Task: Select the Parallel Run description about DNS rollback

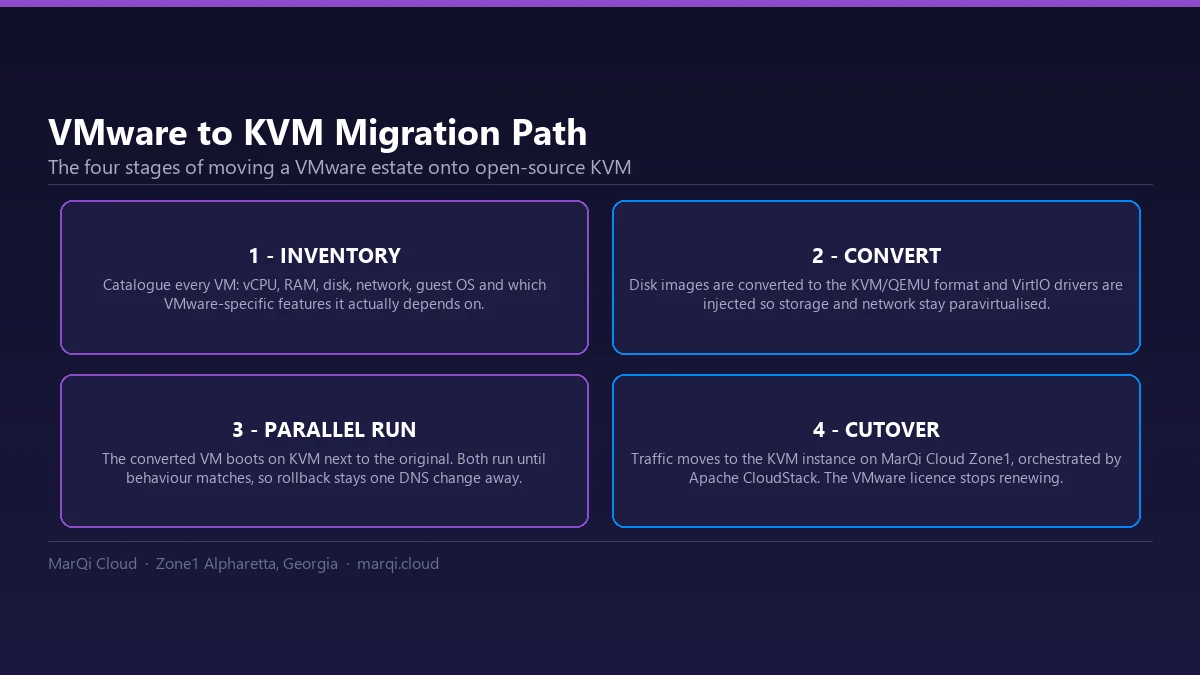Action: (x=324, y=468)
